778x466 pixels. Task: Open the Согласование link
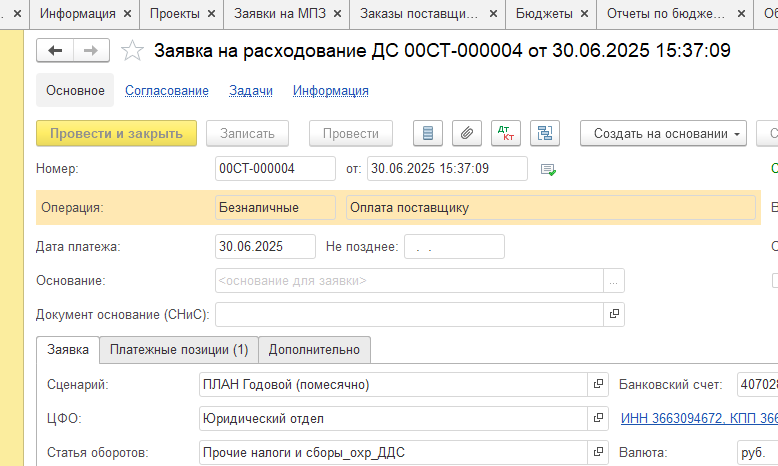click(x=166, y=91)
